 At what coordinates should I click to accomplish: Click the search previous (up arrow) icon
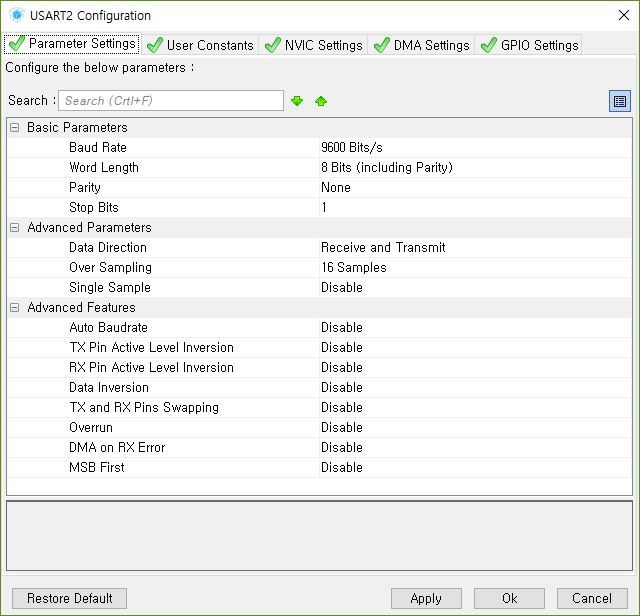tap(321, 101)
